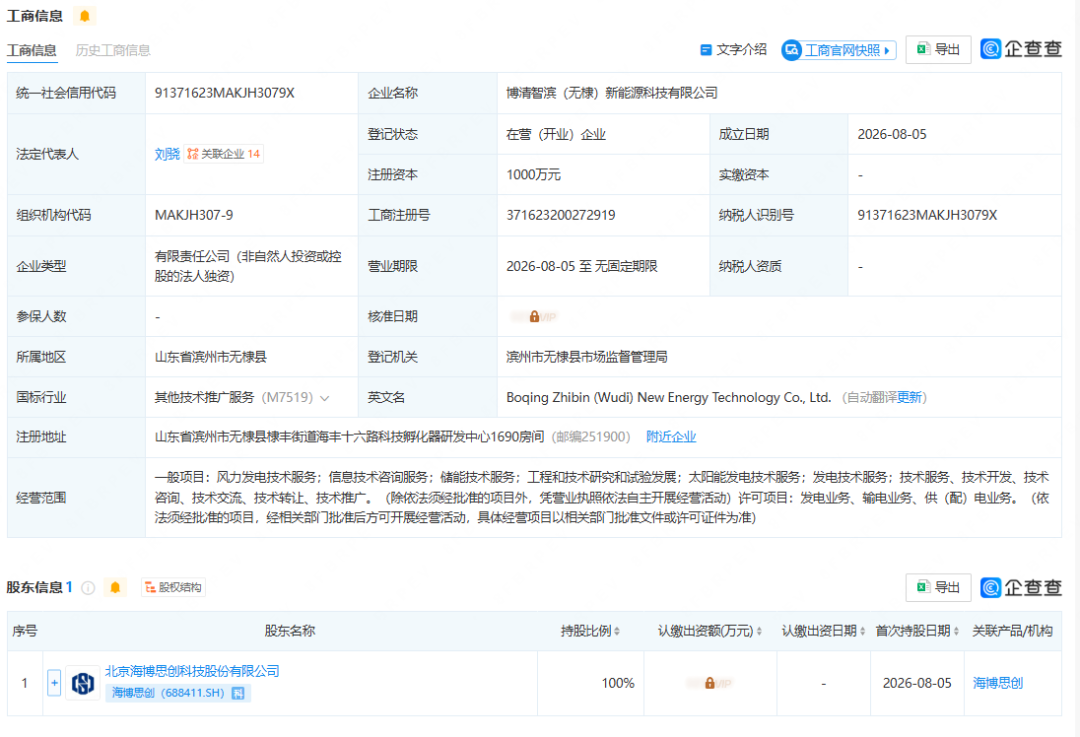
Task: Click the credit code 91371623MAKJH3079X under 统一社会信用代码
Action: click(x=225, y=93)
